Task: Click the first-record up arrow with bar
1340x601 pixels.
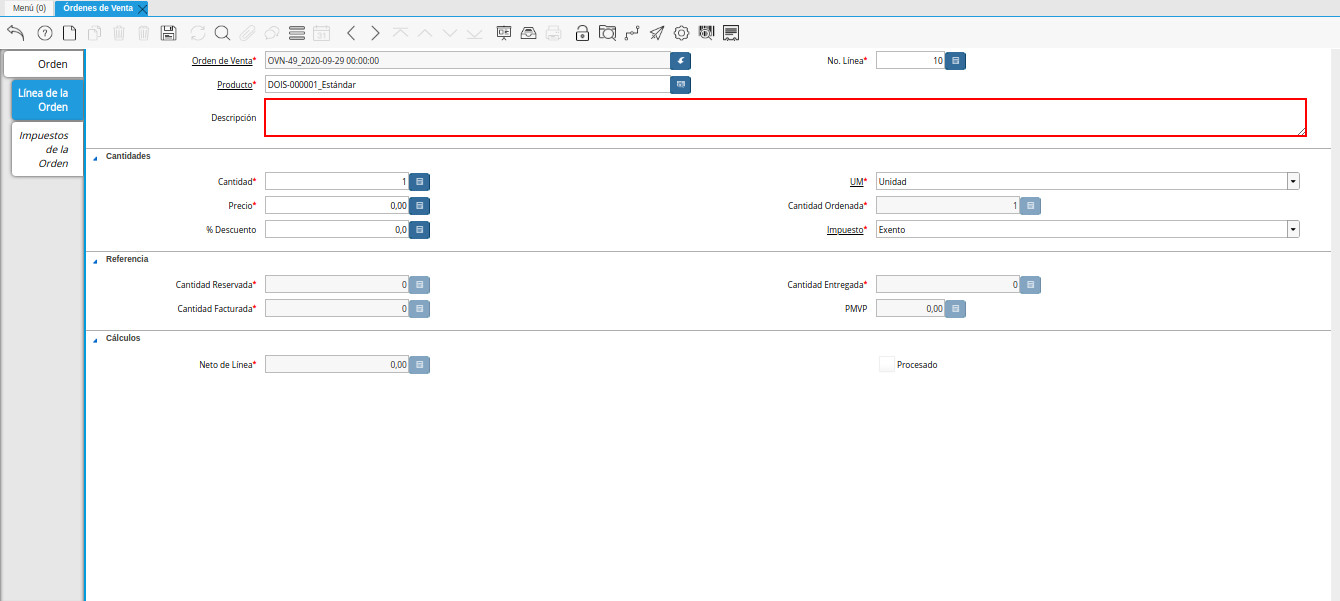Action: pyautogui.click(x=400, y=33)
